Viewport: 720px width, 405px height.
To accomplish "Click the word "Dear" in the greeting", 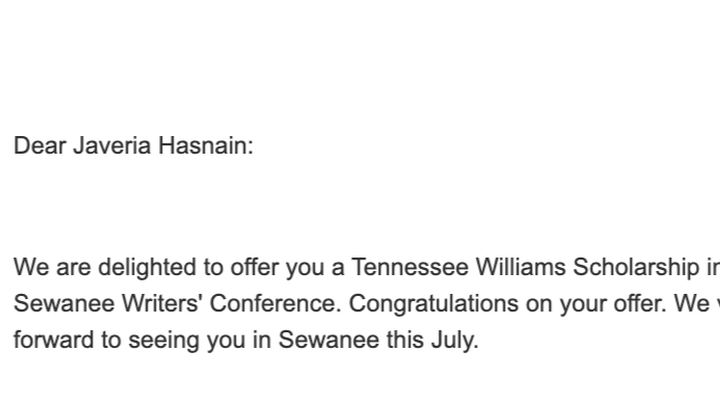I will (x=40, y=146).
